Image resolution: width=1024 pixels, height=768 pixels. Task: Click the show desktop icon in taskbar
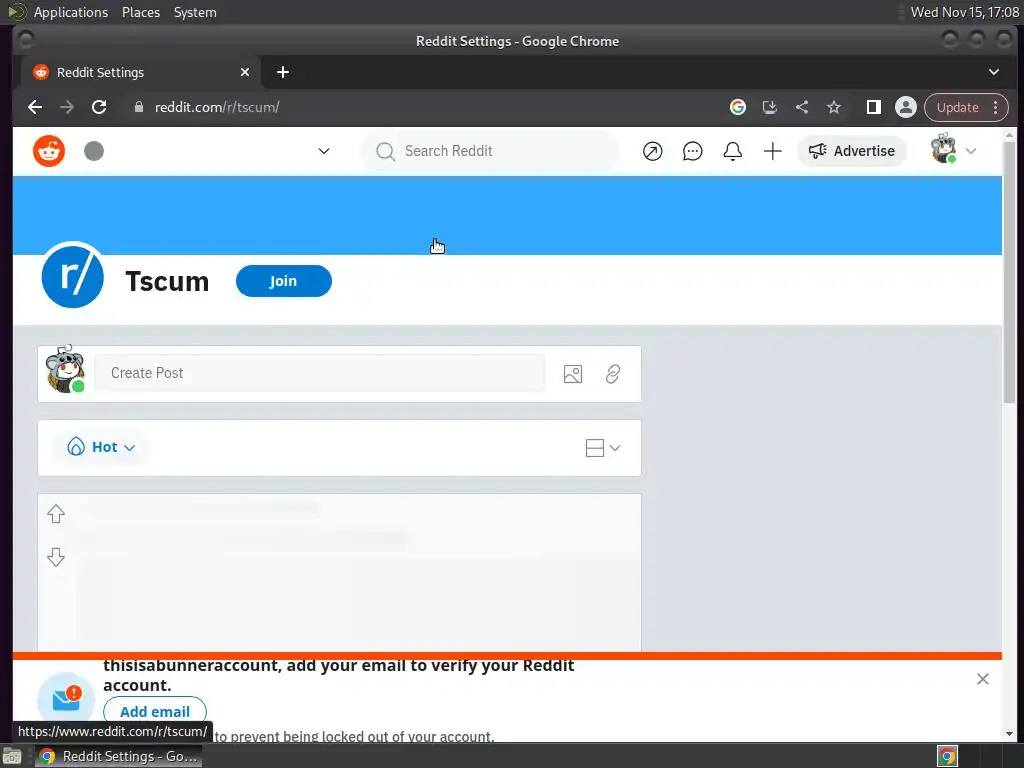click(x=12, y=757)
